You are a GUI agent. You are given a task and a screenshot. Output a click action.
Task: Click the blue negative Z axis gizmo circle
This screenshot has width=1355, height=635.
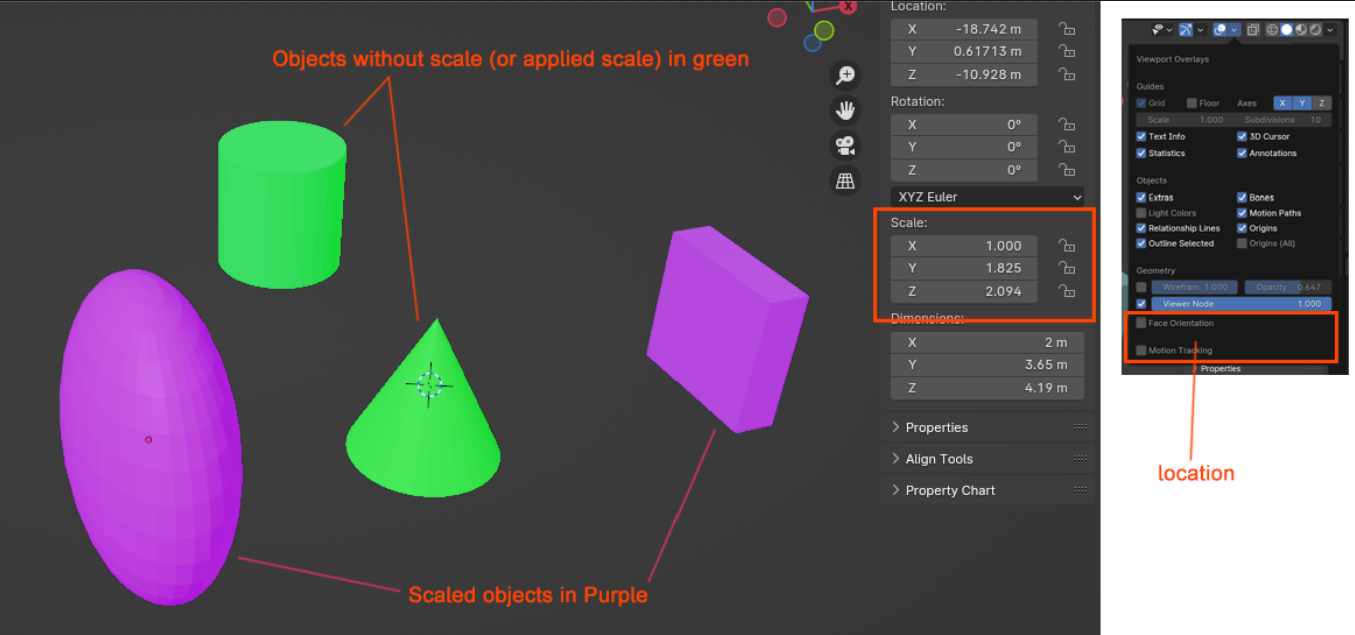click(812, 43)
